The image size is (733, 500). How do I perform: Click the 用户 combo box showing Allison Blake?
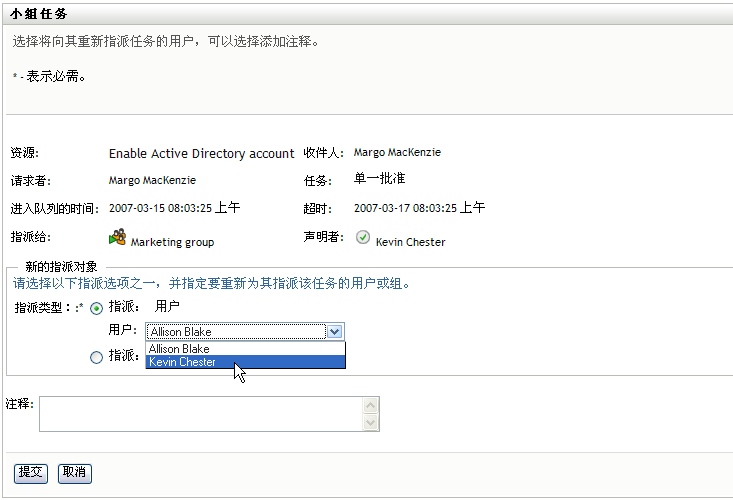[x=236, y=331]
